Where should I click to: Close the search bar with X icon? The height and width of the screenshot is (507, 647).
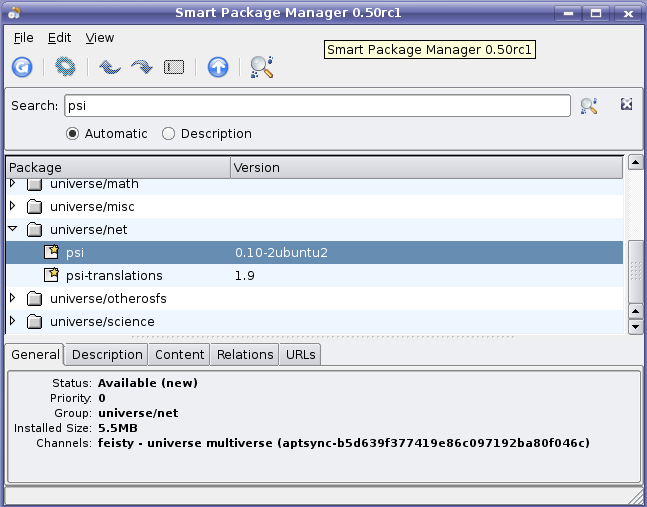pyautogui.click(x=626, y=104)
